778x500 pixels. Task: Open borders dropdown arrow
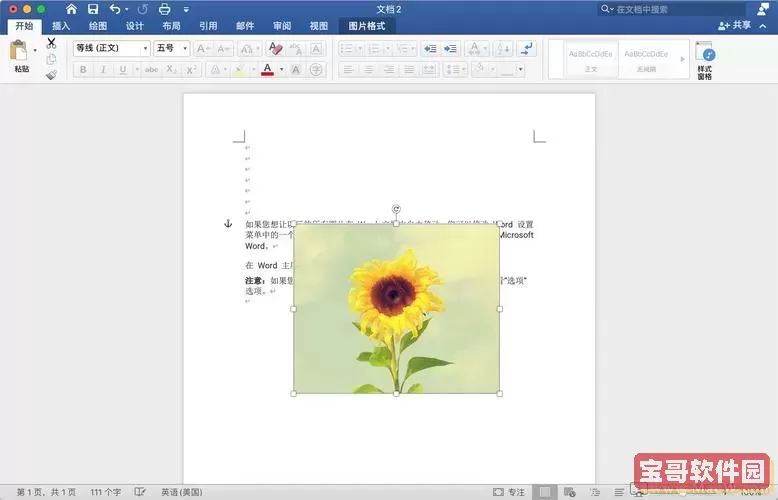520,69
